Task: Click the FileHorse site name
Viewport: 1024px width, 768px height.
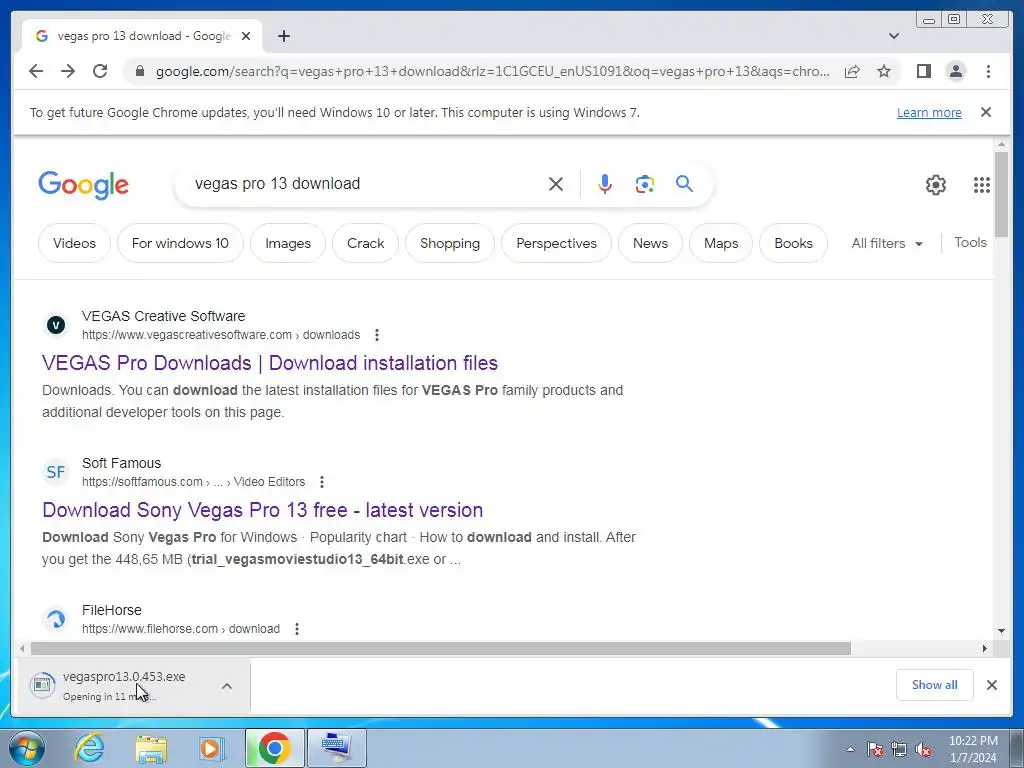Action: point(112,610)
